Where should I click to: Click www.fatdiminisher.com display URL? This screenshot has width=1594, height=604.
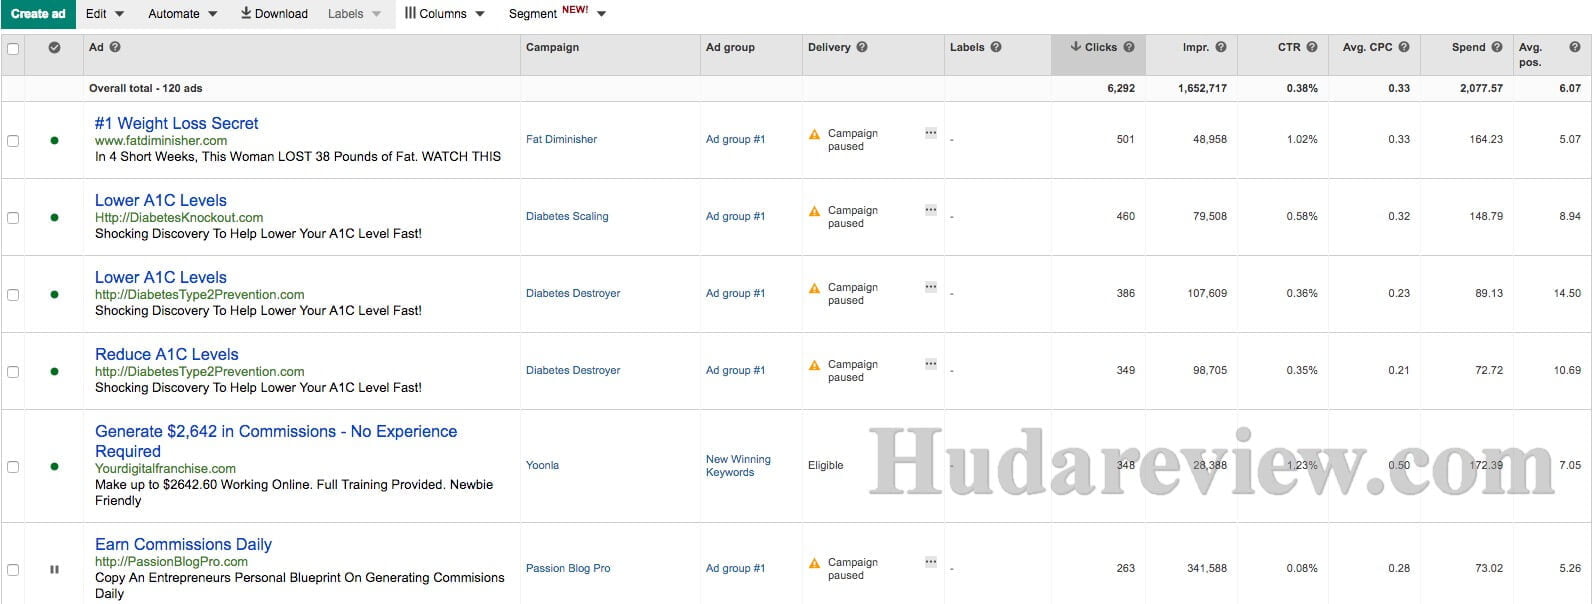[161, 141]
